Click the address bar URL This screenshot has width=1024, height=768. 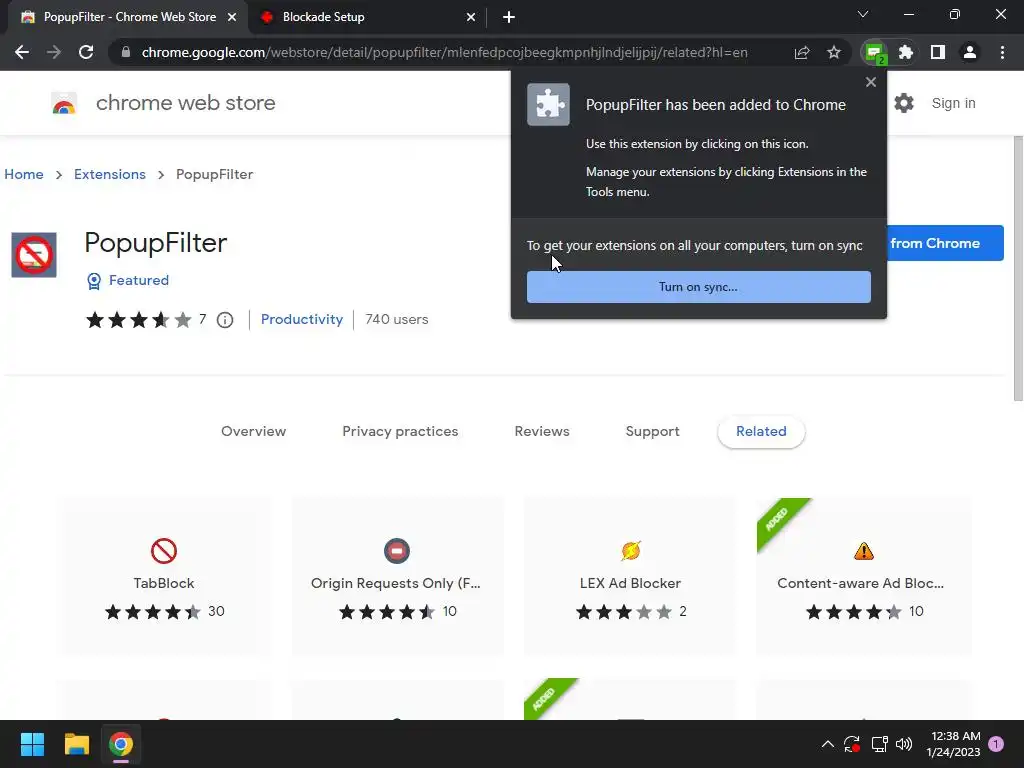click(x=444, y=52)
